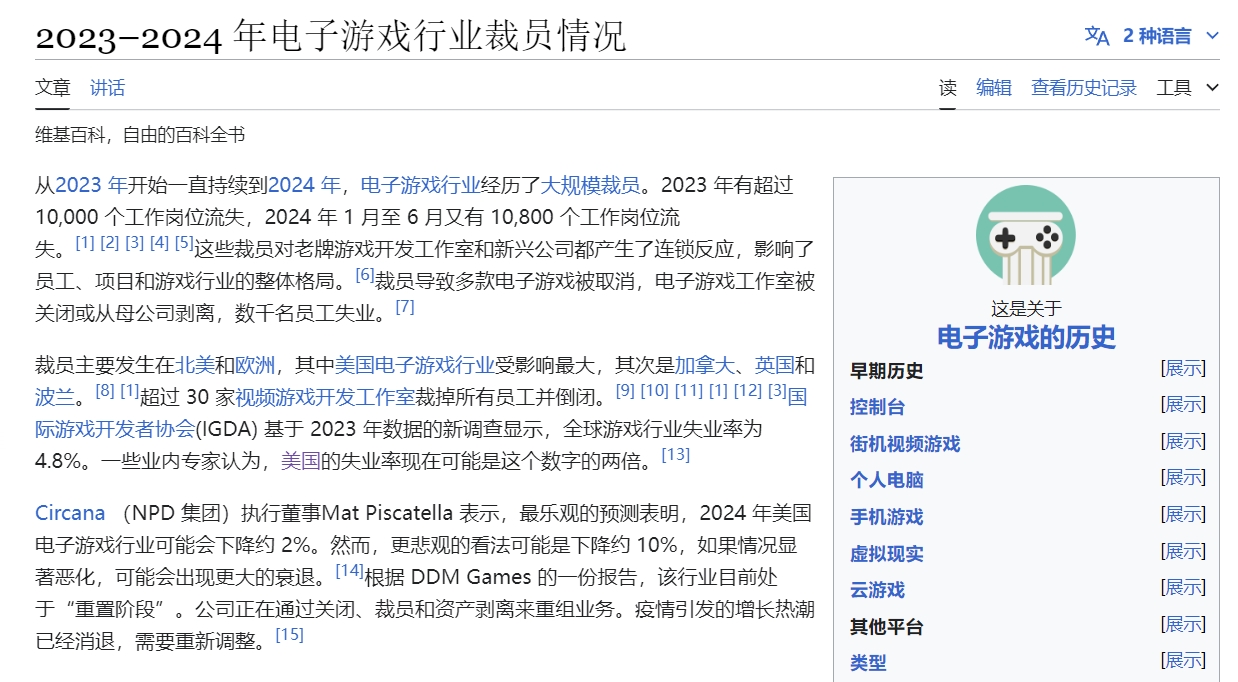Expand 个人电脑 row via 展示
The height and width of the screenshot is (682, 1238).
(x=1183, y=478)
